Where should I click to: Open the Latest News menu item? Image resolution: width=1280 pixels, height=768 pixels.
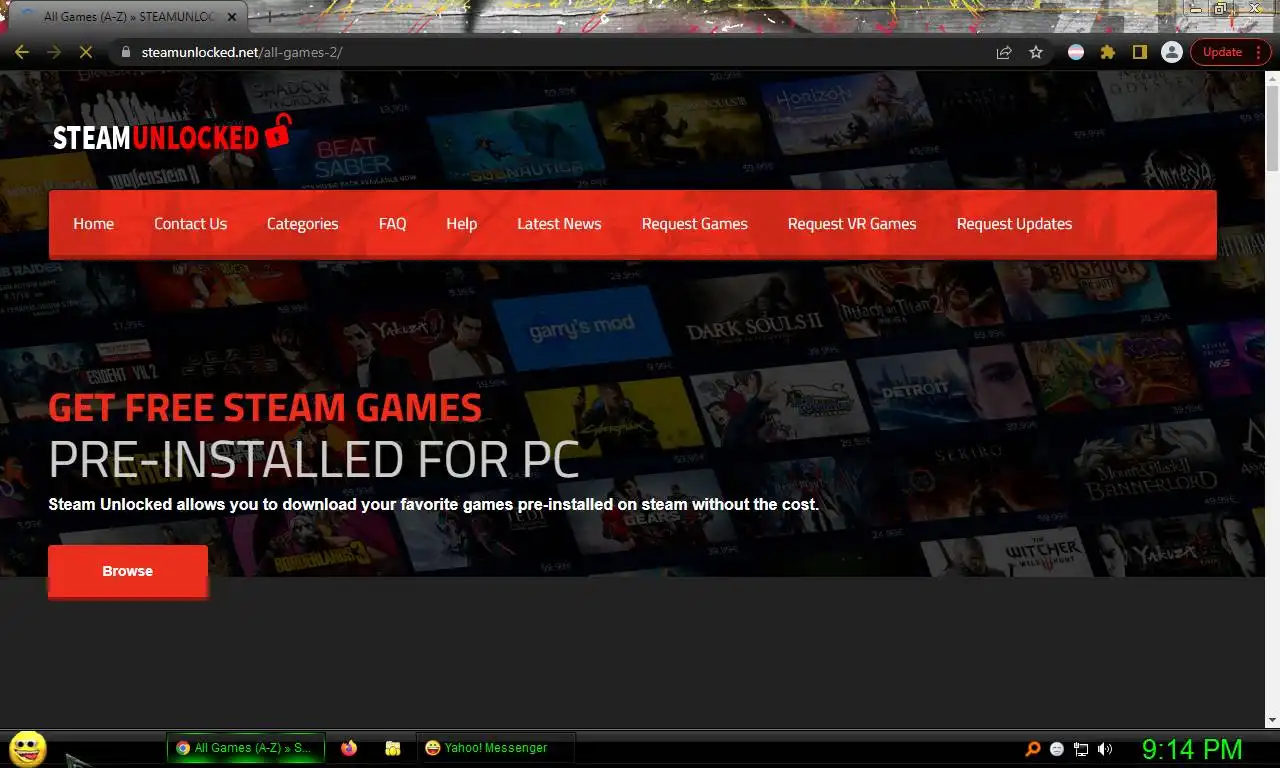(x=559, y=224)
